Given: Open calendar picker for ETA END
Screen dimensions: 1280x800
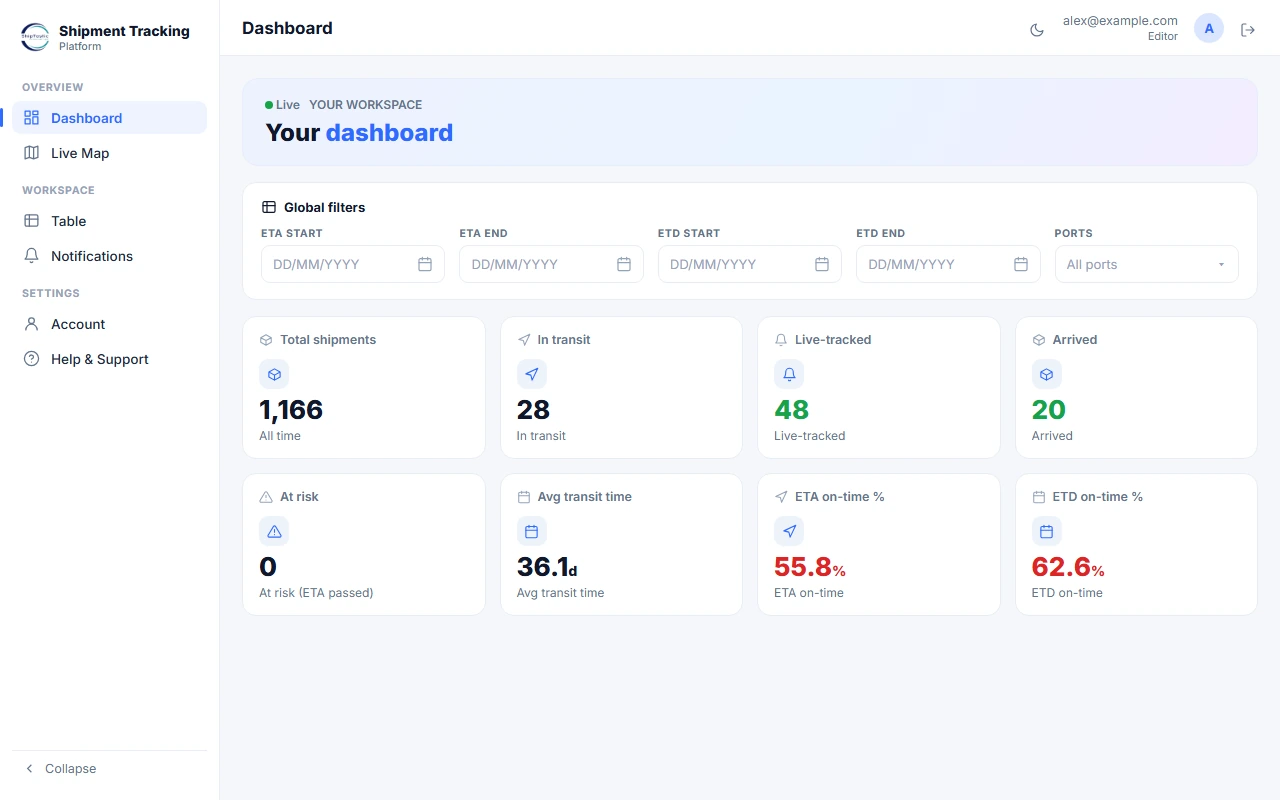Looking at the screenshot, I should coord(624,264).
